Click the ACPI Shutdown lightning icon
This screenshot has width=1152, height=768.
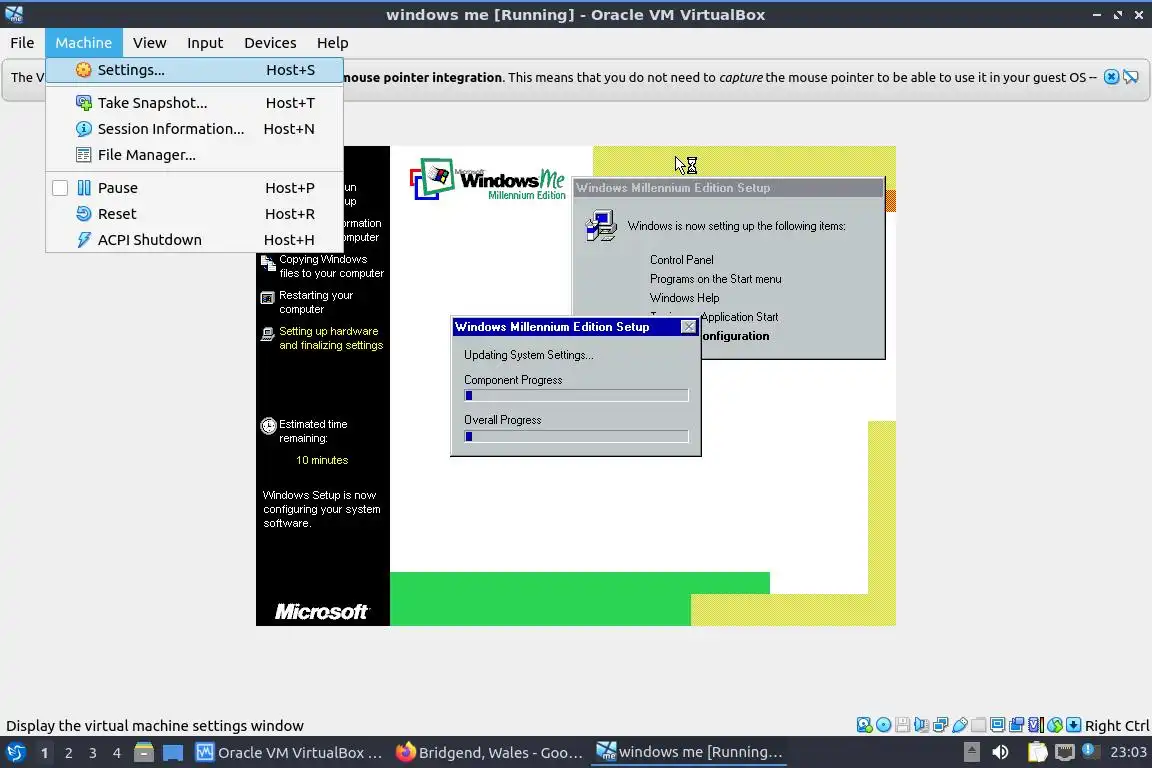tap(84, 240)
